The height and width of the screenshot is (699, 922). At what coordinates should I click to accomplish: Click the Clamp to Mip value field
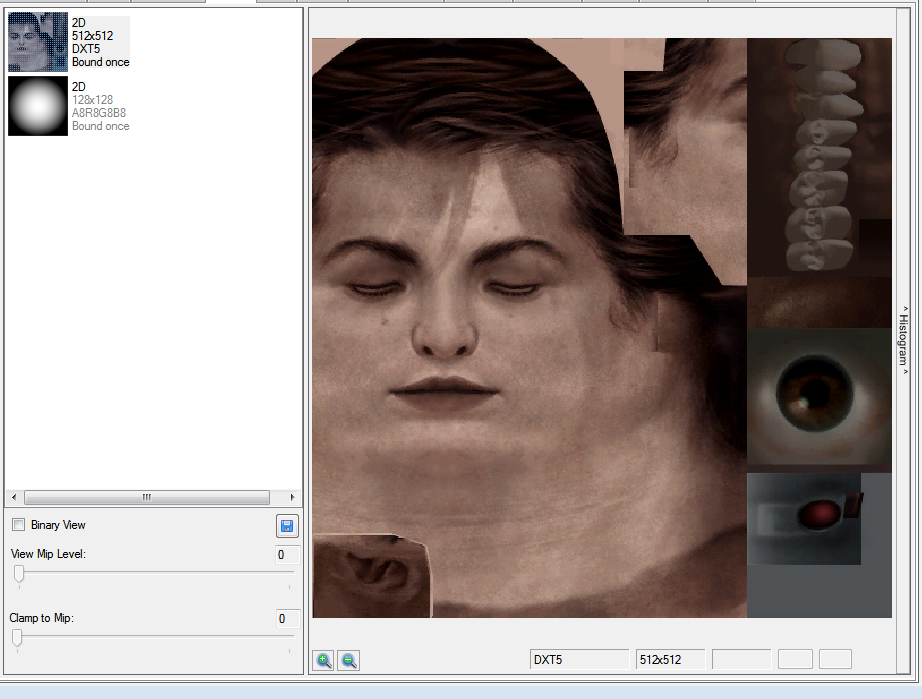click(x=288, y=618)
